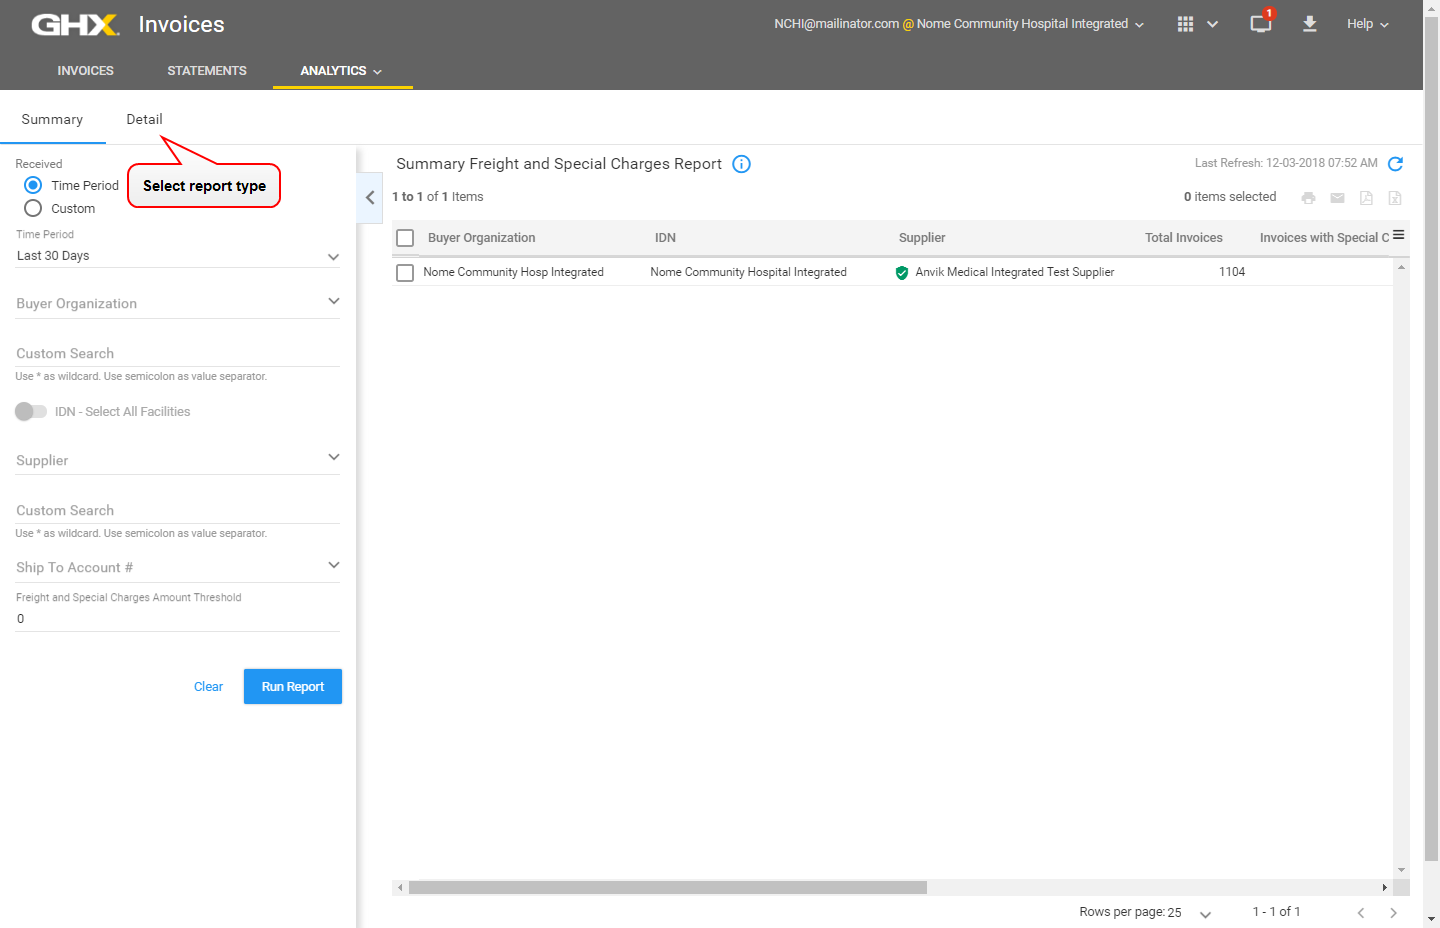Click the Run Report button
This screenshot has height=928, width=1440.
click(x=293, y=686)
